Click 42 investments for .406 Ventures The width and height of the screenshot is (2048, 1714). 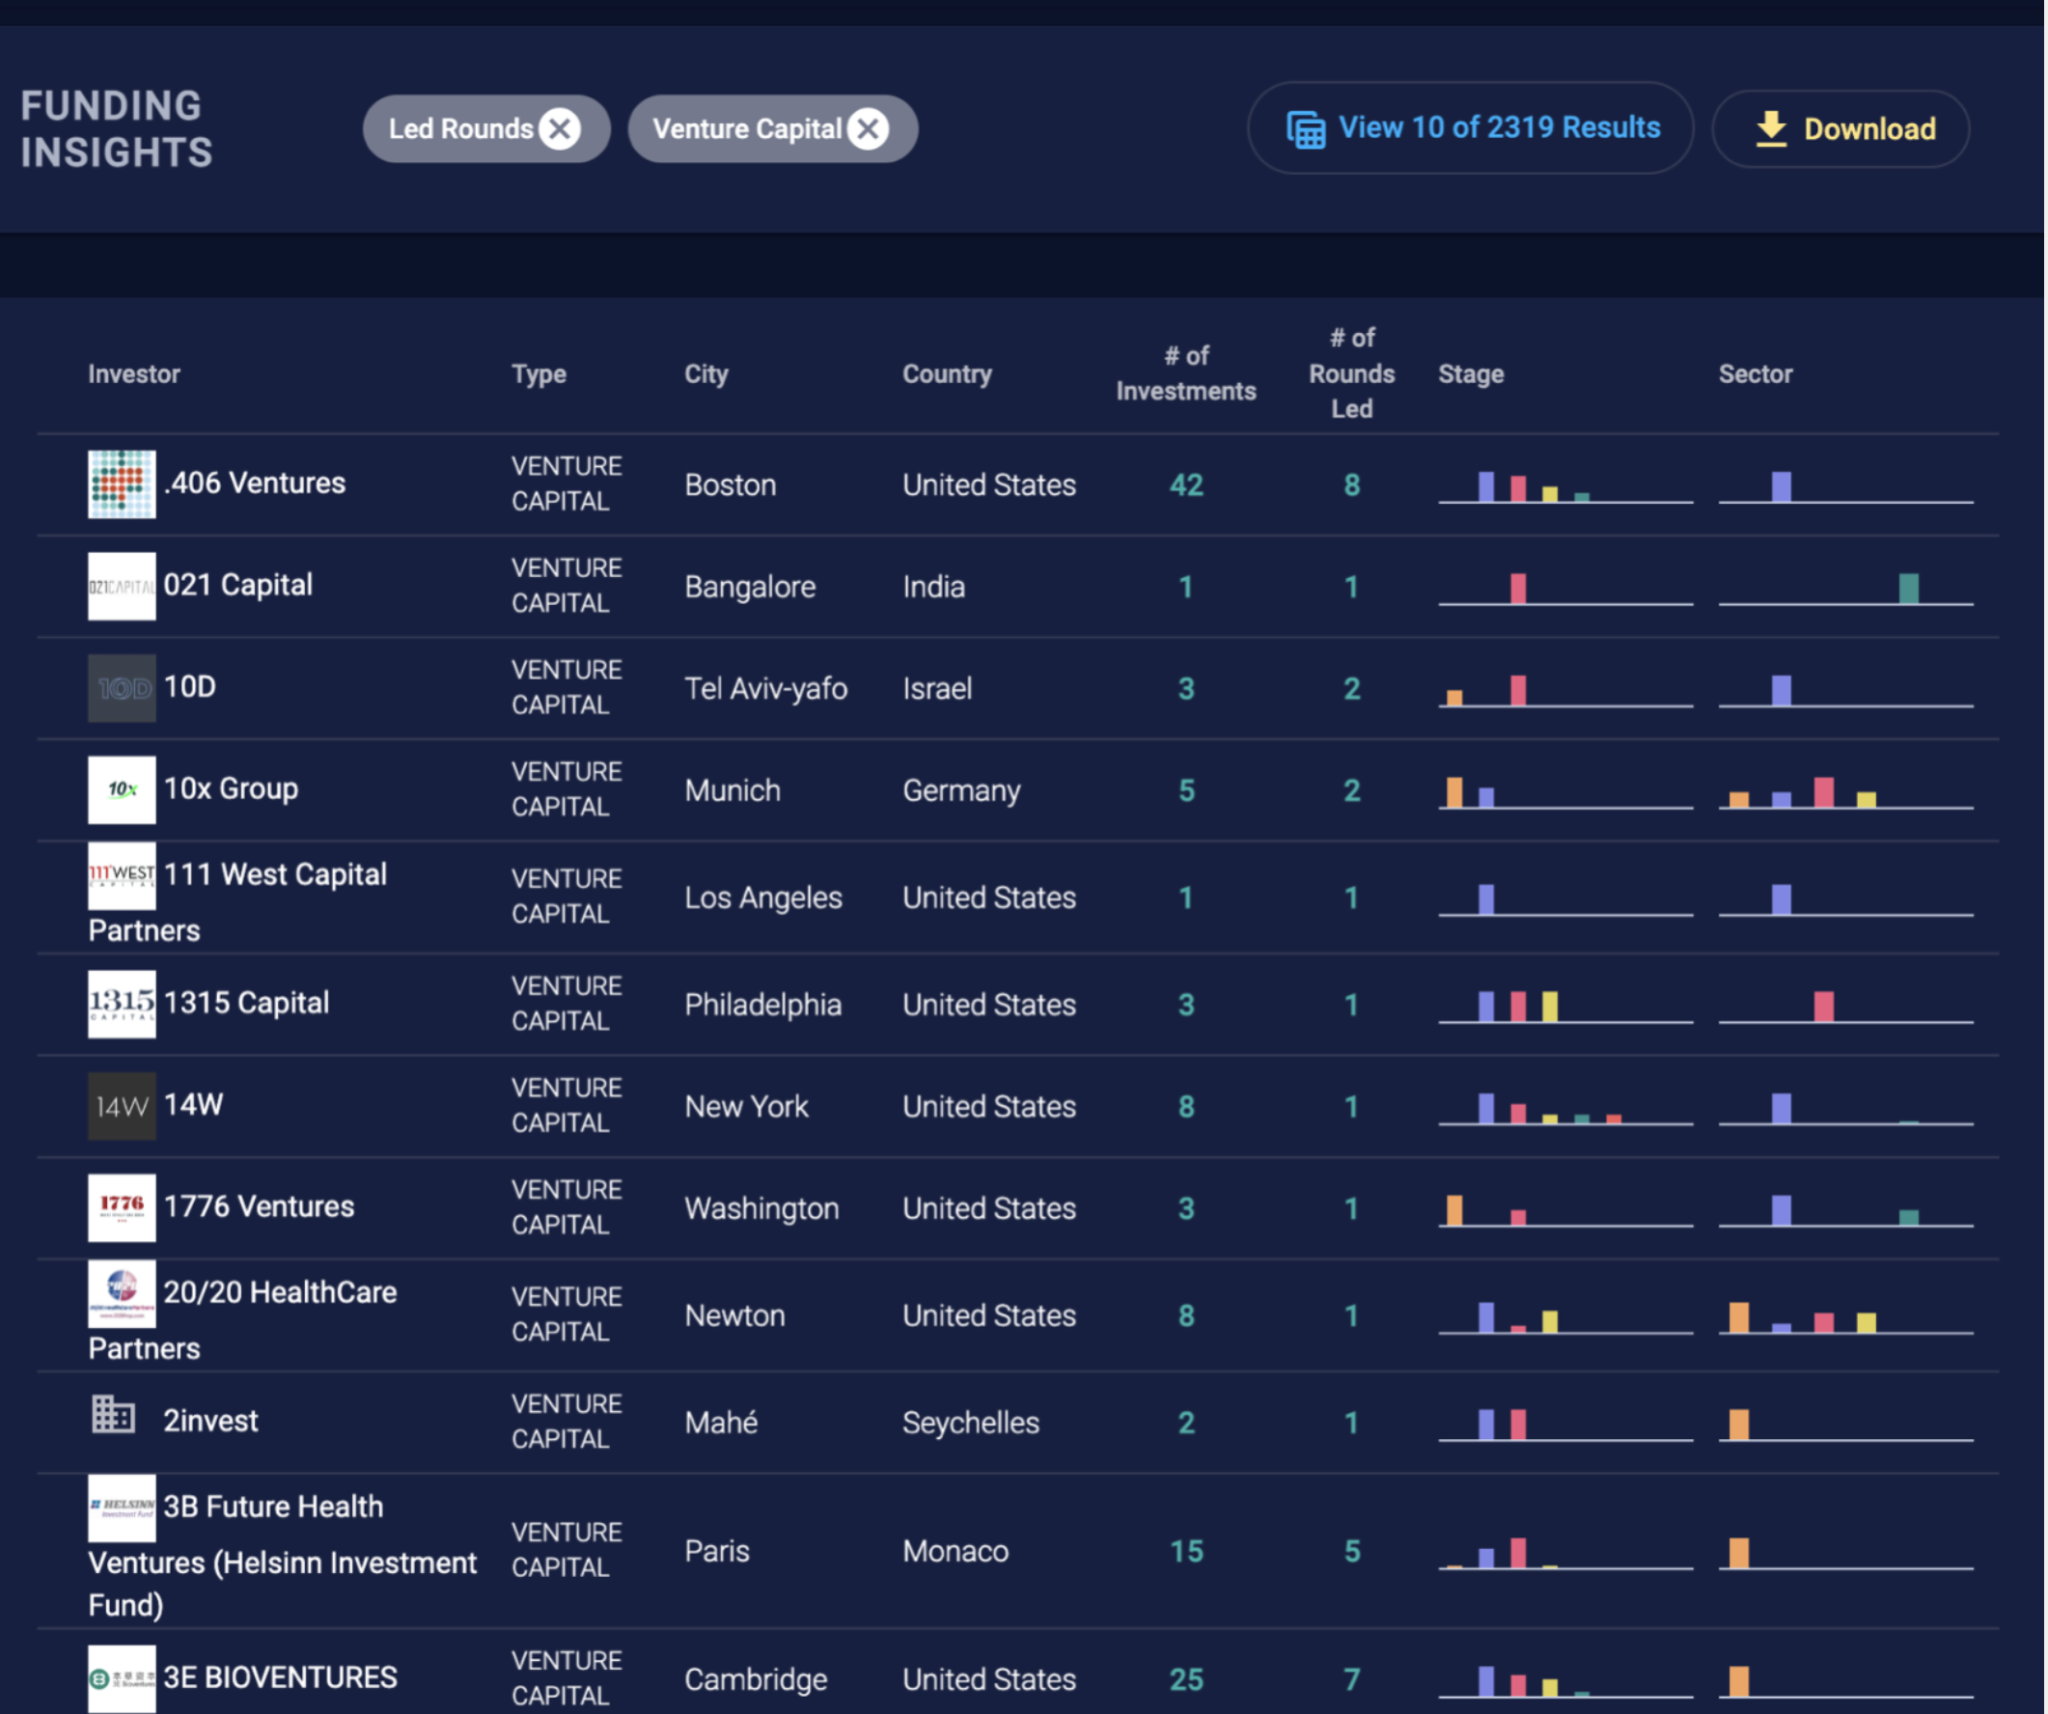tap(1186, 485)
